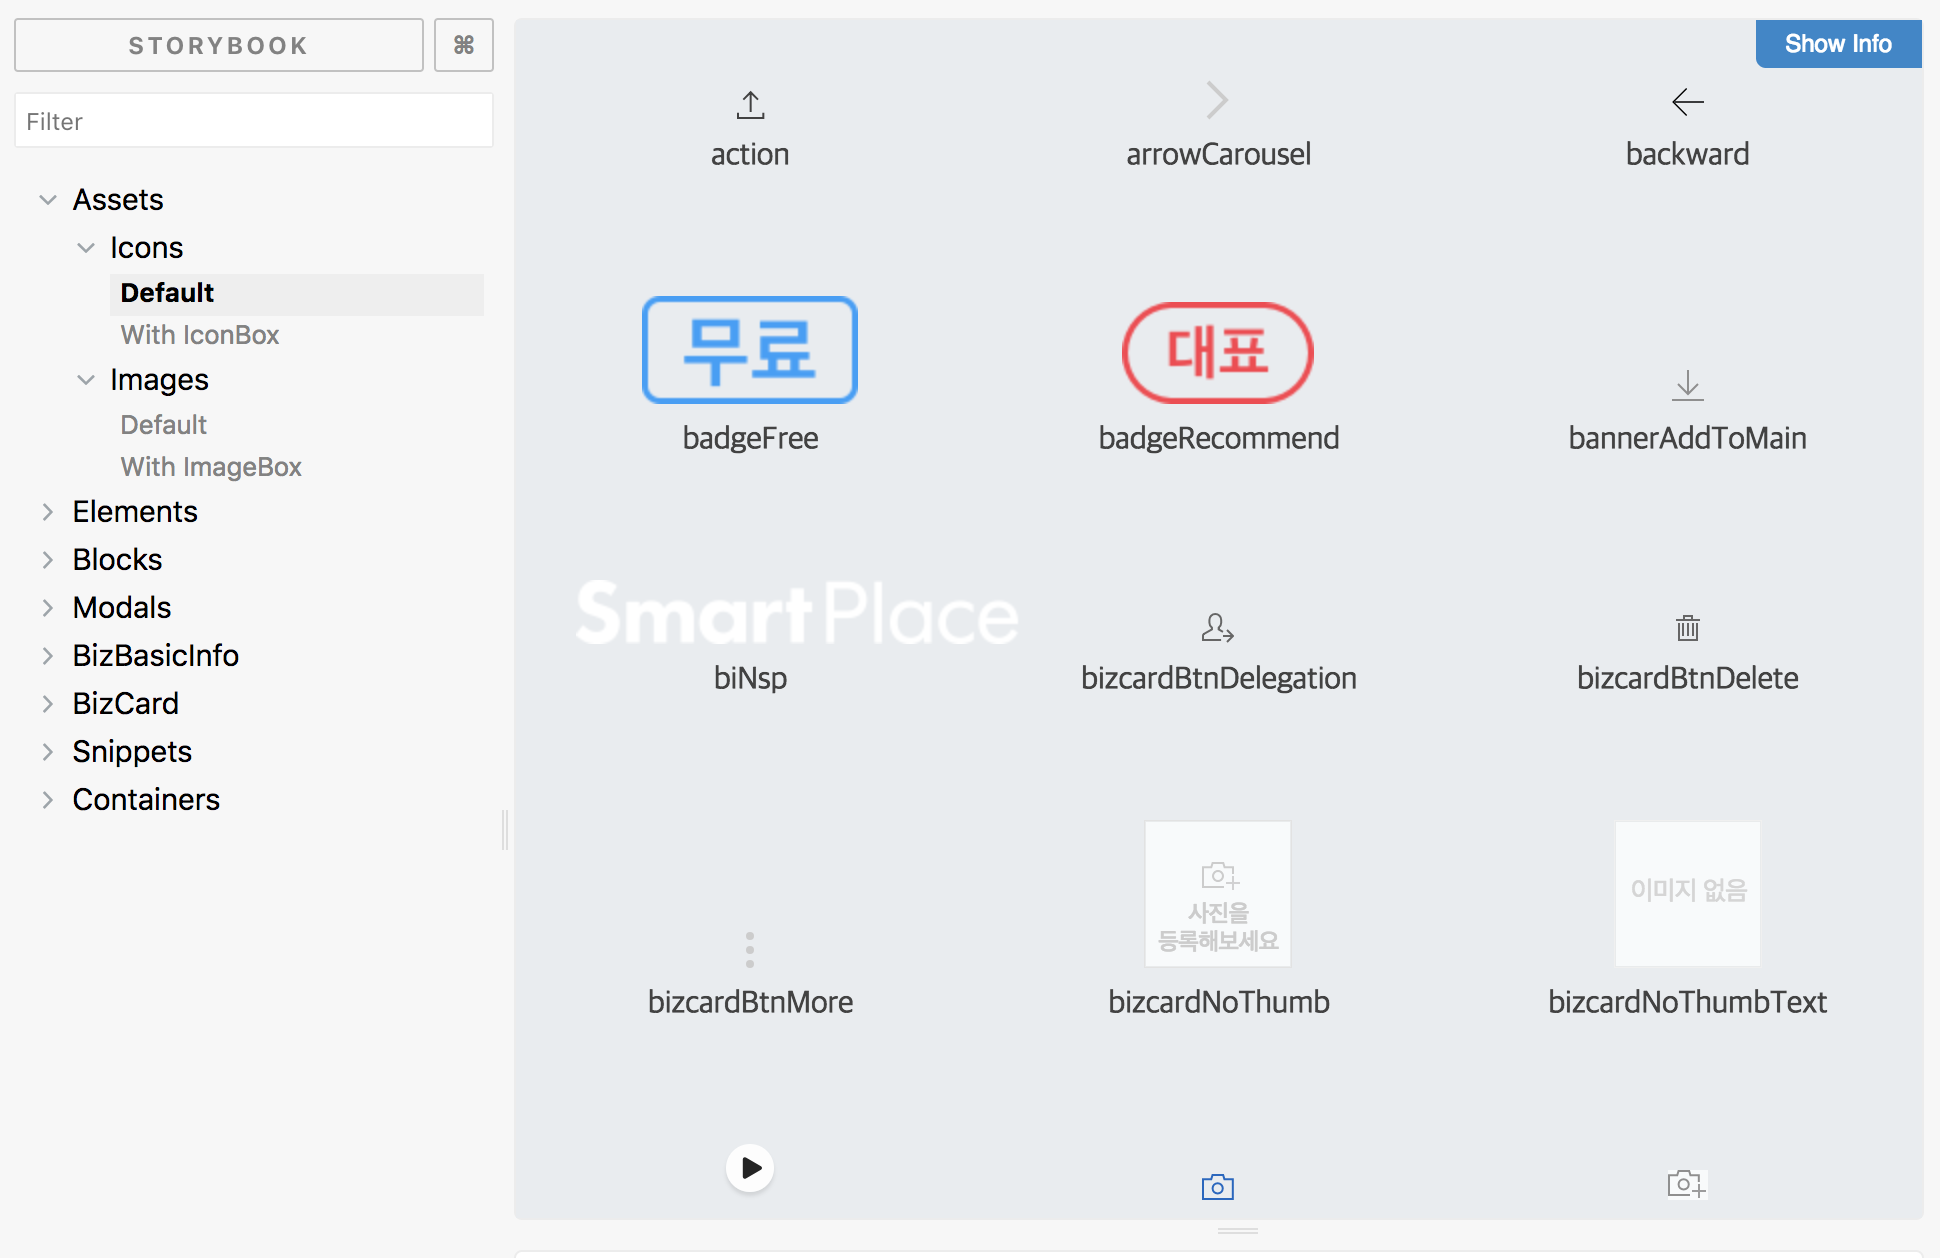Click the bannerAddToMain download icon
1940x1258 pixels.
1687,385
